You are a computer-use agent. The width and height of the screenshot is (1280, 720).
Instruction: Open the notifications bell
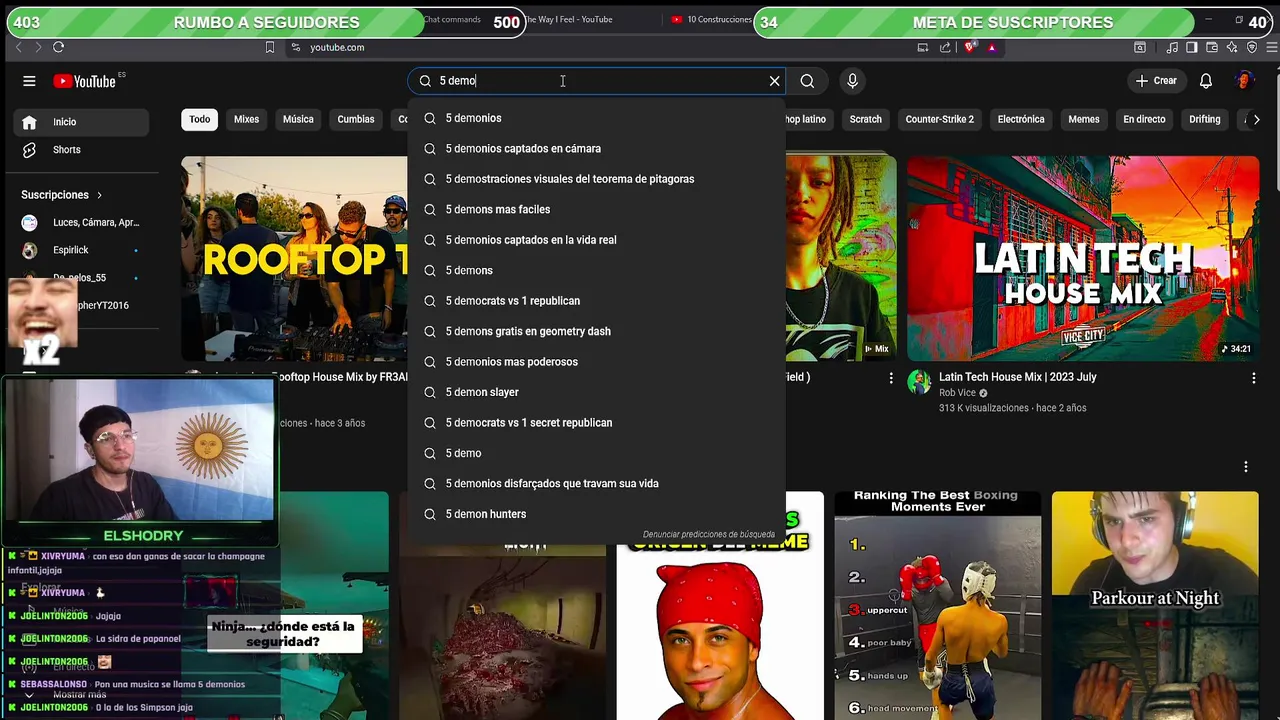tap(1206, 81)
